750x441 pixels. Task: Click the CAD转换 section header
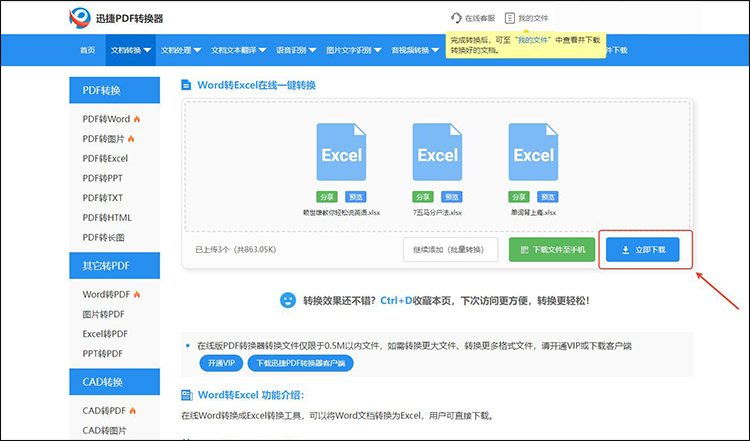[114, 382]
